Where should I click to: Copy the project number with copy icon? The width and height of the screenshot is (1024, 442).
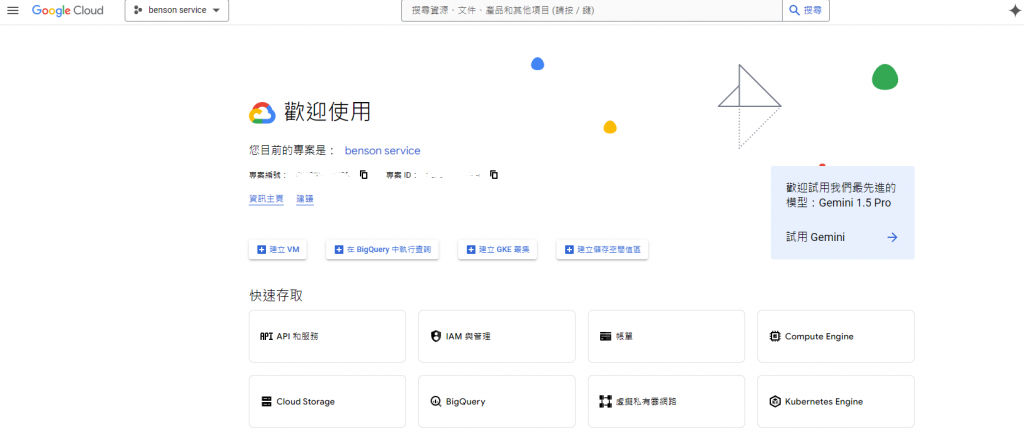pos(364,175)
